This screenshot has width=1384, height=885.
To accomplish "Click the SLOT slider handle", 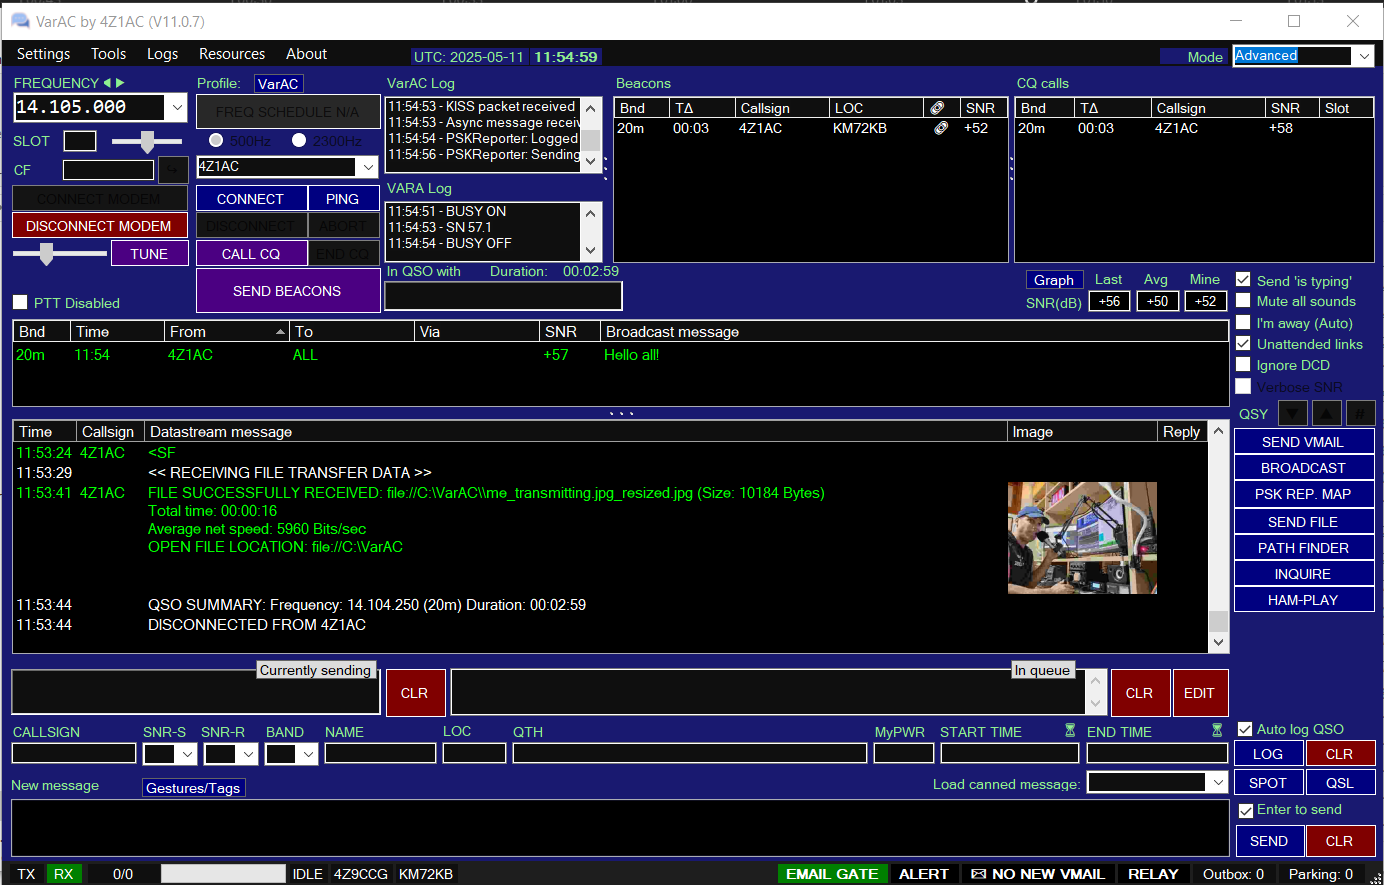I will pyautogui.click(x=147, y=141).
